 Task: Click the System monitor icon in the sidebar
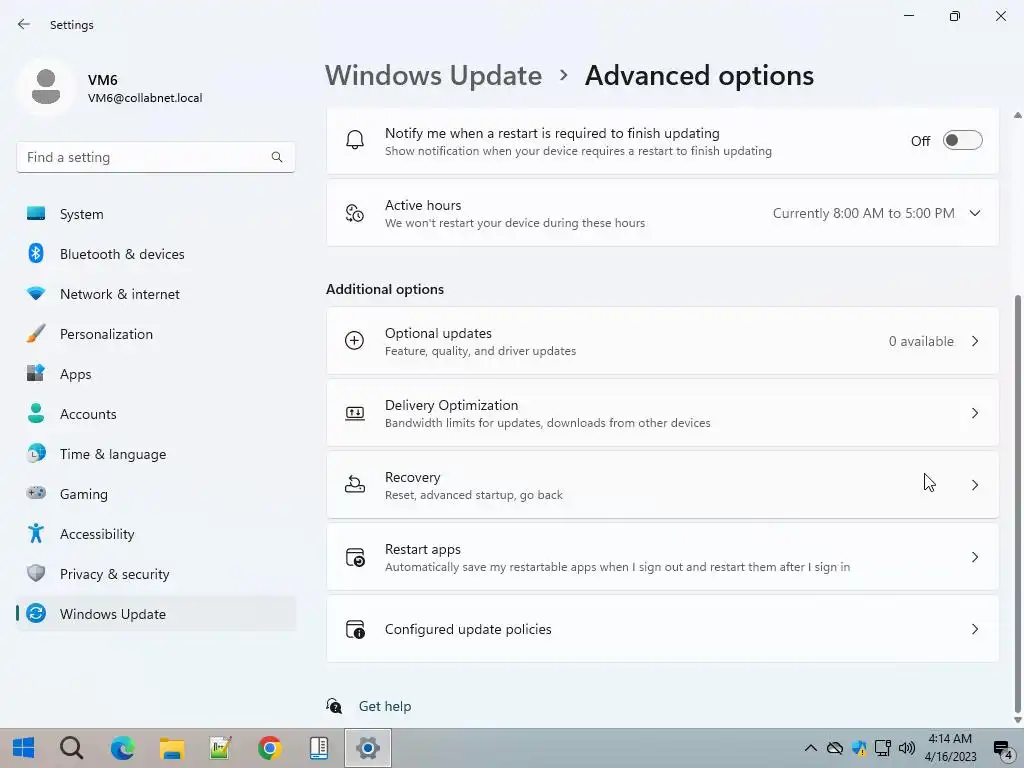(36, 214)
